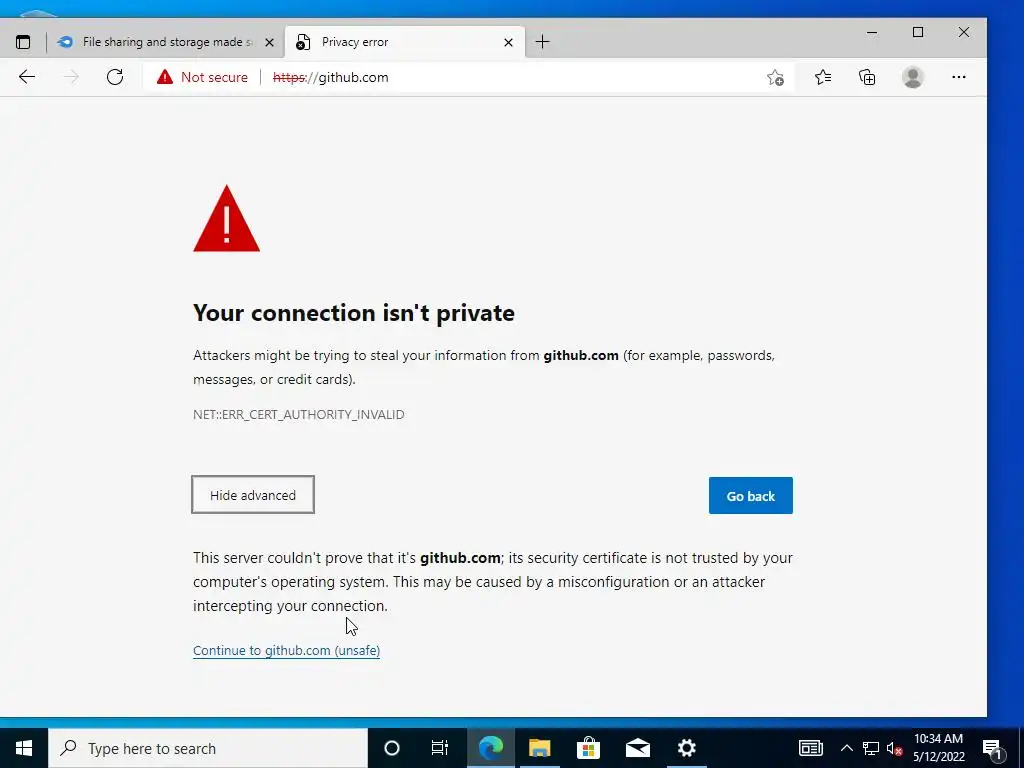Open News and interests taskbar icon
Viewport: 1024px width, 768px height.
click(810, 748)
